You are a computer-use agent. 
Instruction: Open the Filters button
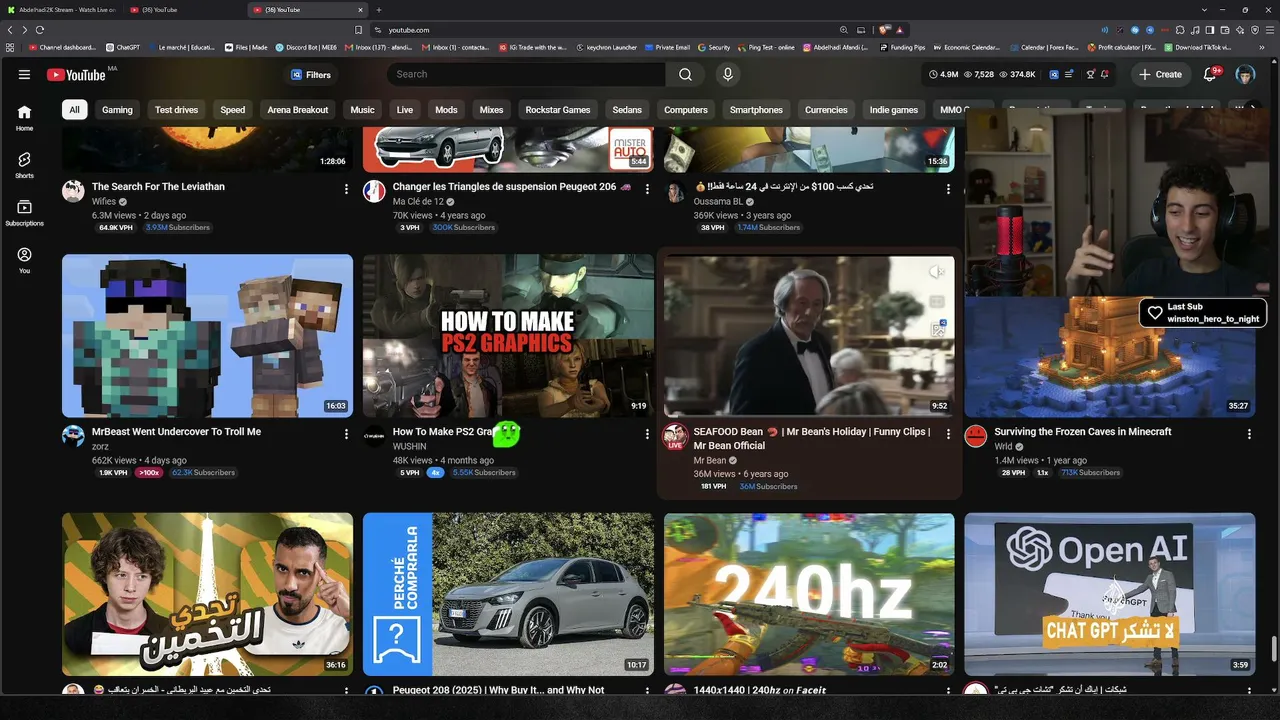tap(311, 75)
